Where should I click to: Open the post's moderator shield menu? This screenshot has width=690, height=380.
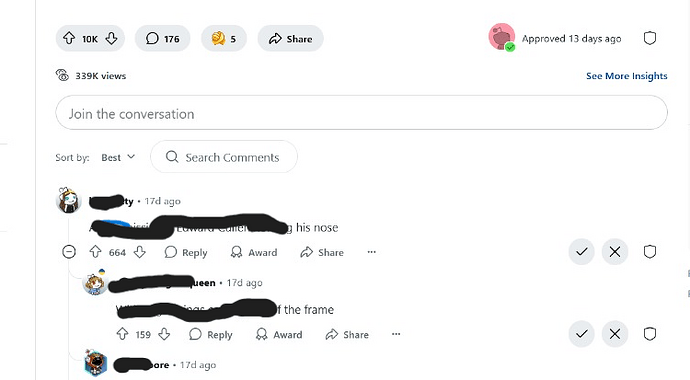(x=650, y=38)
